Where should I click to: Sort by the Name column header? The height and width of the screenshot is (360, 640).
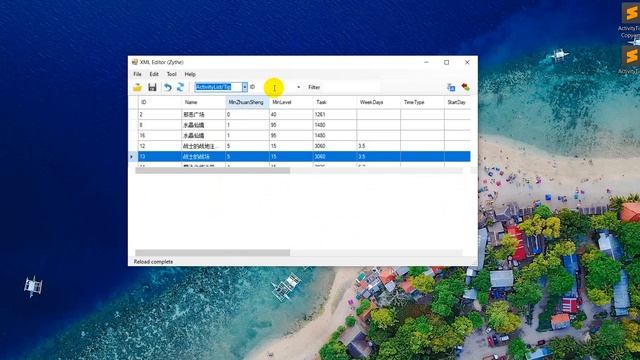click(x=203, y=102)
